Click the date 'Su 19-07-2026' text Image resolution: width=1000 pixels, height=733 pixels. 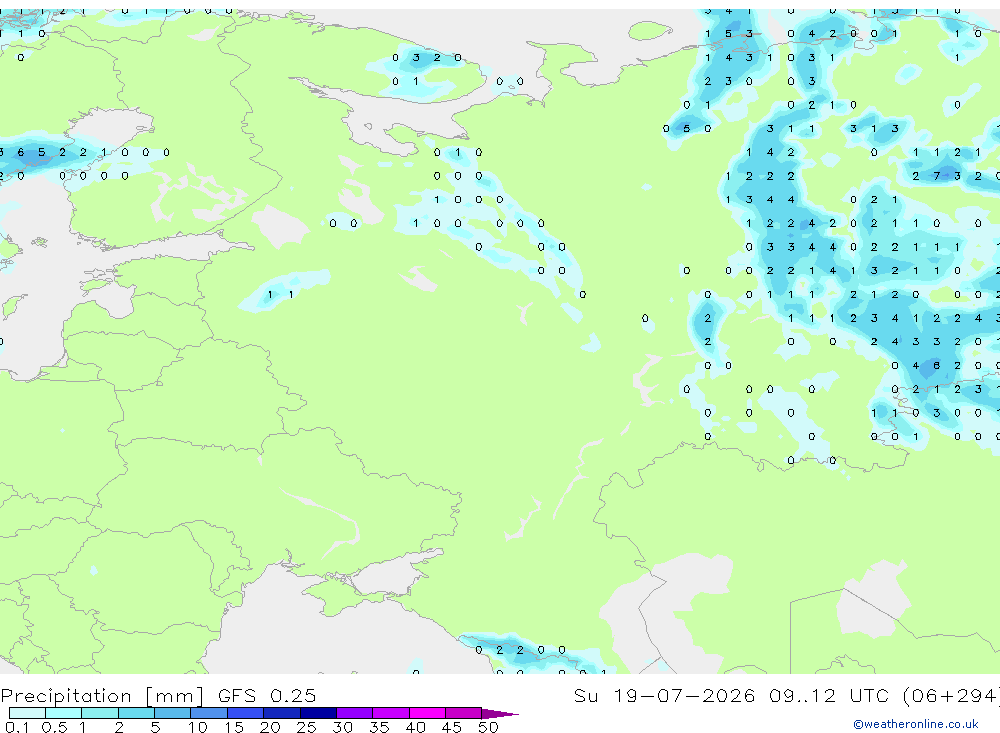point(664,695)
